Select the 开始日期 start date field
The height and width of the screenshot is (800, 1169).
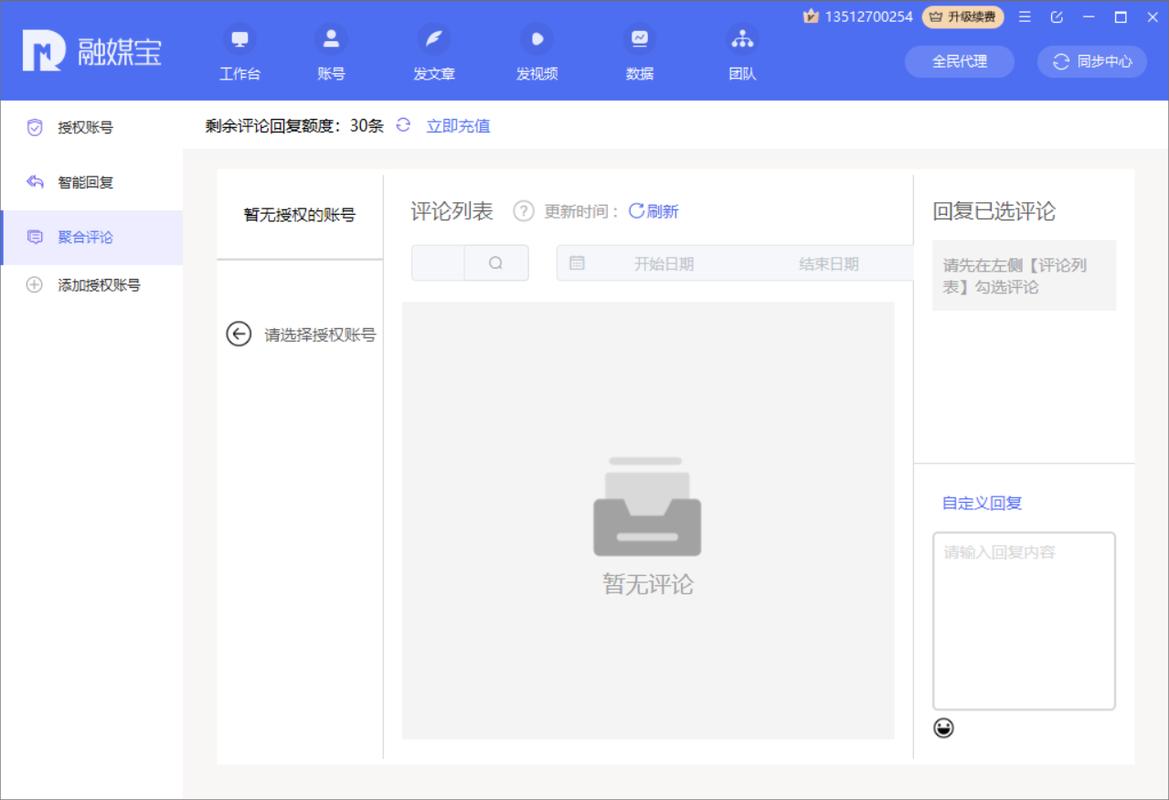[x=664, y=264]
